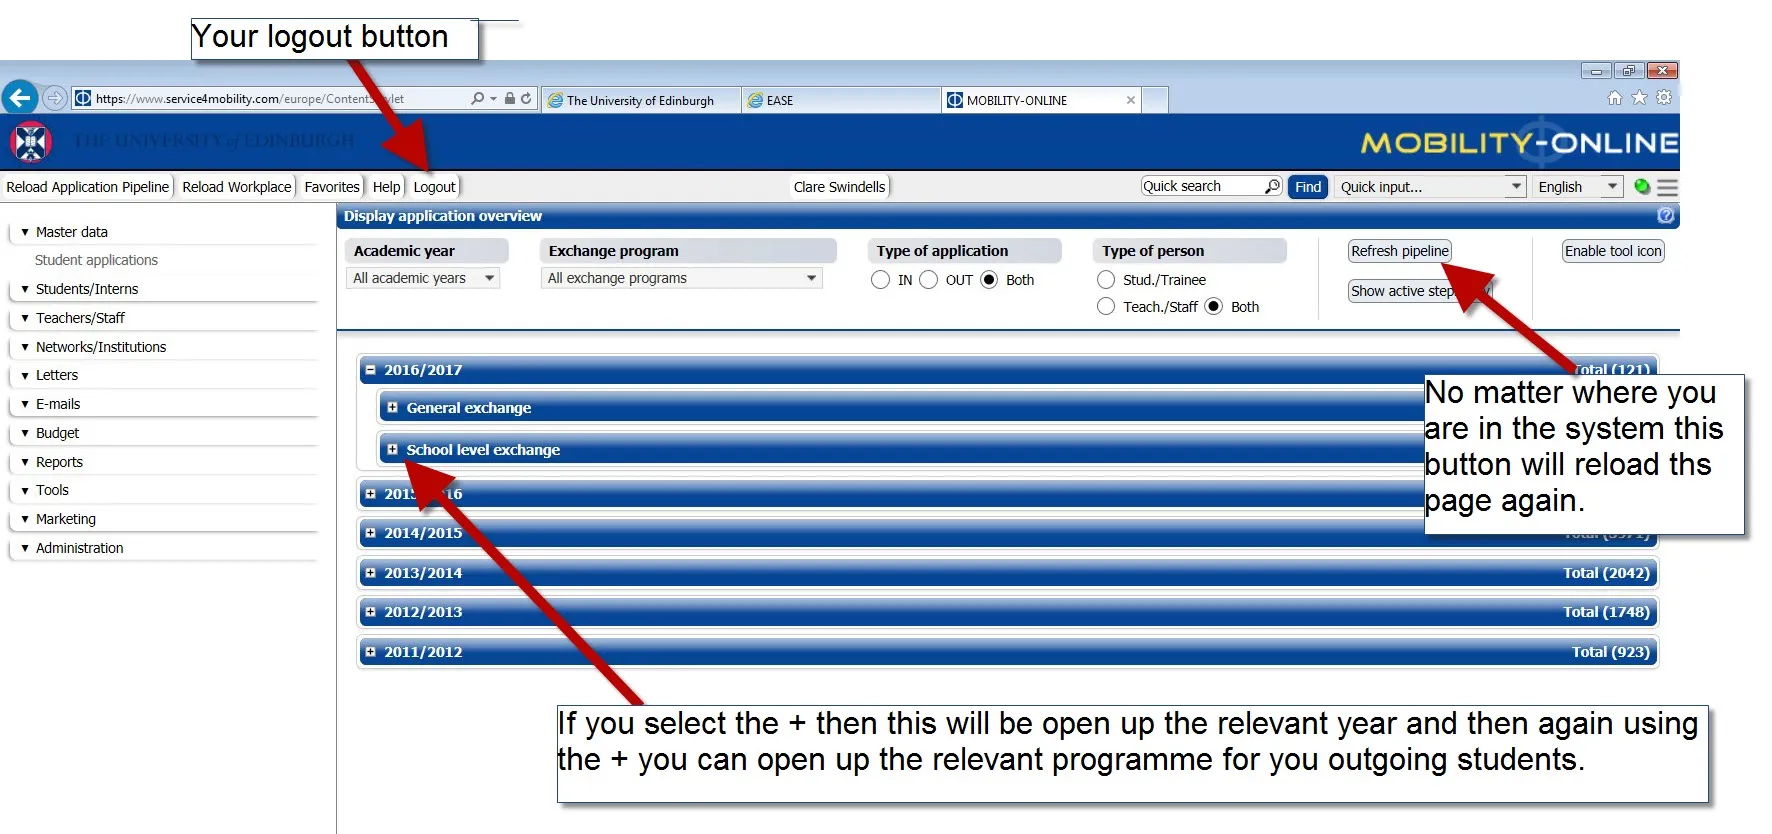Select the Stud./Trainee radio button
This screenshot has height=834, width=1772.
[x=1106, y=280]
